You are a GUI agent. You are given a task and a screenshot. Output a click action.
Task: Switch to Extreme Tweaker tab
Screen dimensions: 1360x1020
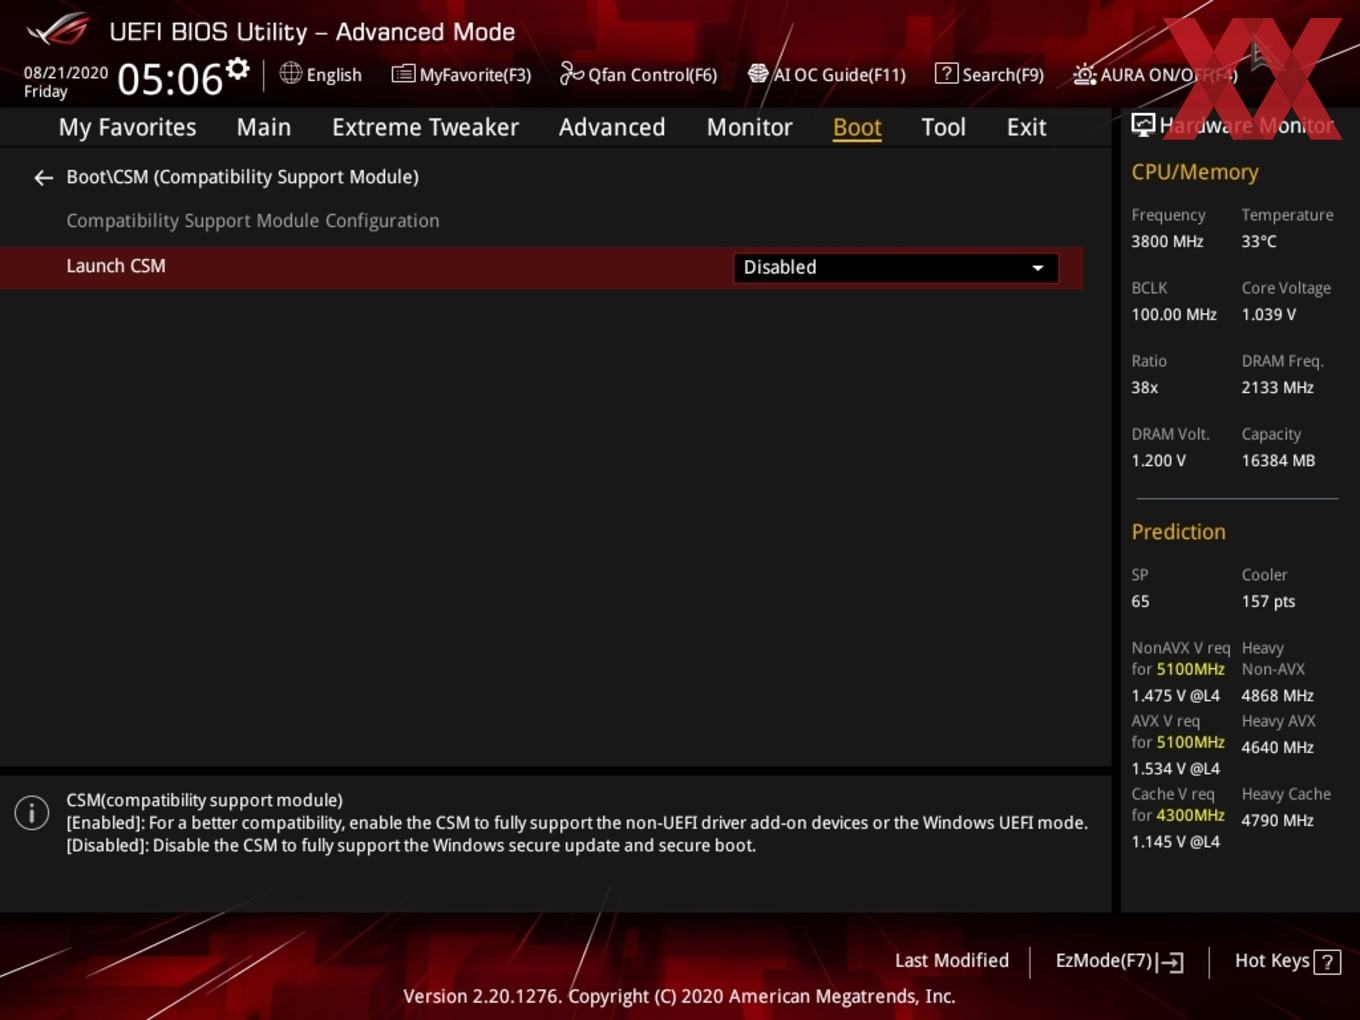425,127
